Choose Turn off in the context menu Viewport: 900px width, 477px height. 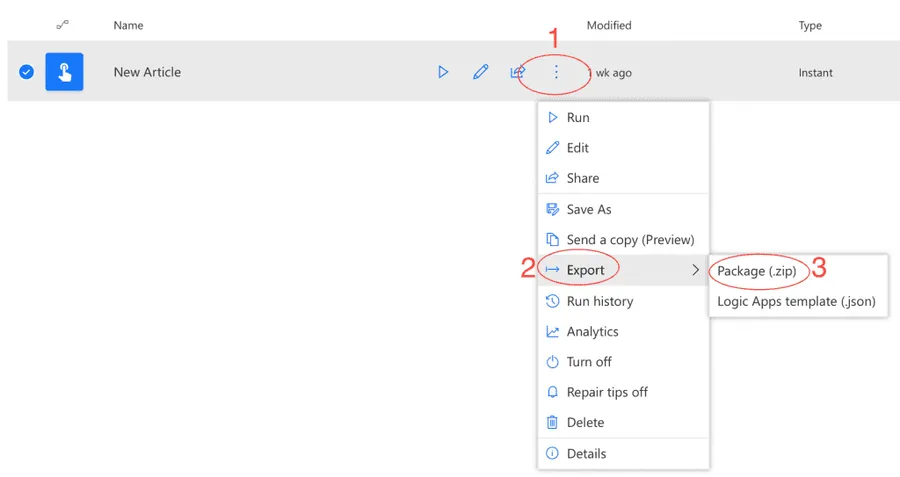pos(589,362)
